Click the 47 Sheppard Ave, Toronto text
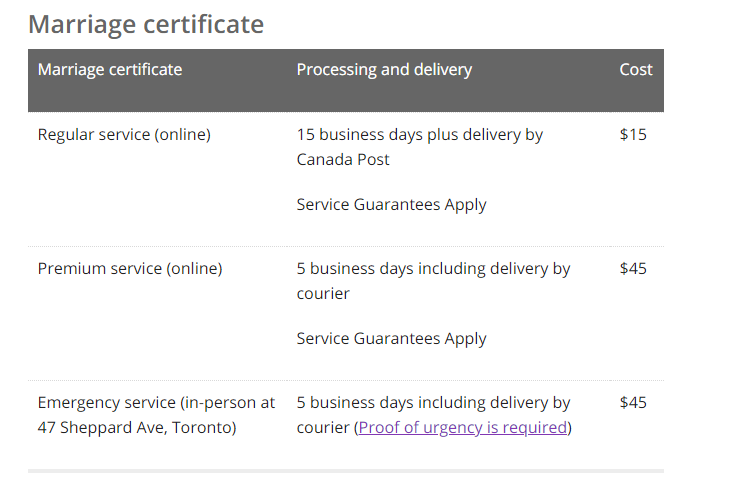The width and height of the screenshot is (745, 482). 137,427
